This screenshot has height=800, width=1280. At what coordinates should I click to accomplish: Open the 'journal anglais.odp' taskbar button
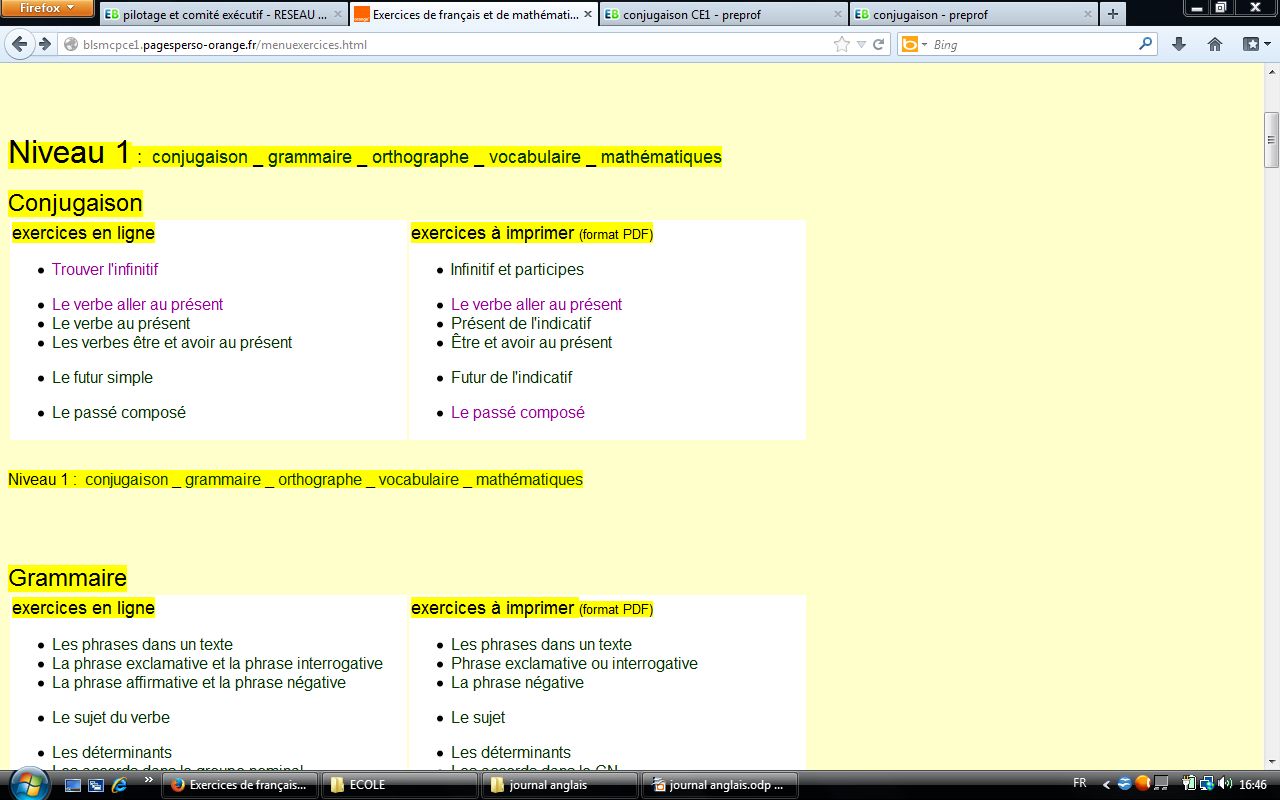tap(720, 785)
